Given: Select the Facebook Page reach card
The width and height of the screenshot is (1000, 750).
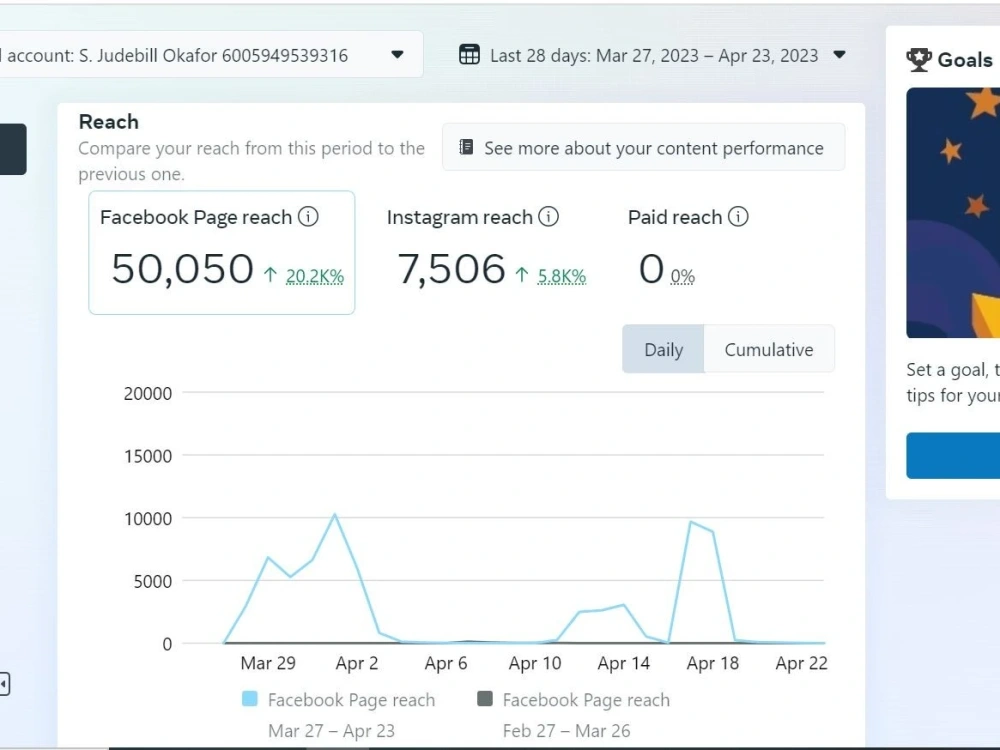Looking at the screenshot, I should 222,253.
